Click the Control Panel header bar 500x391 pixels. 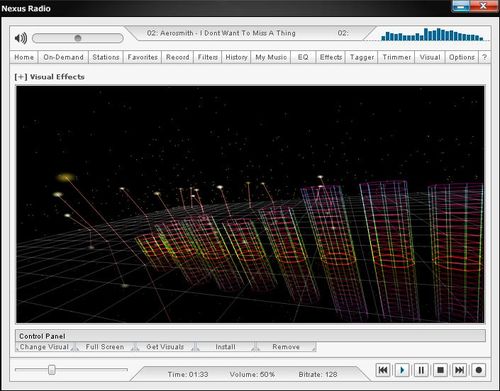(x=250, y=336)
